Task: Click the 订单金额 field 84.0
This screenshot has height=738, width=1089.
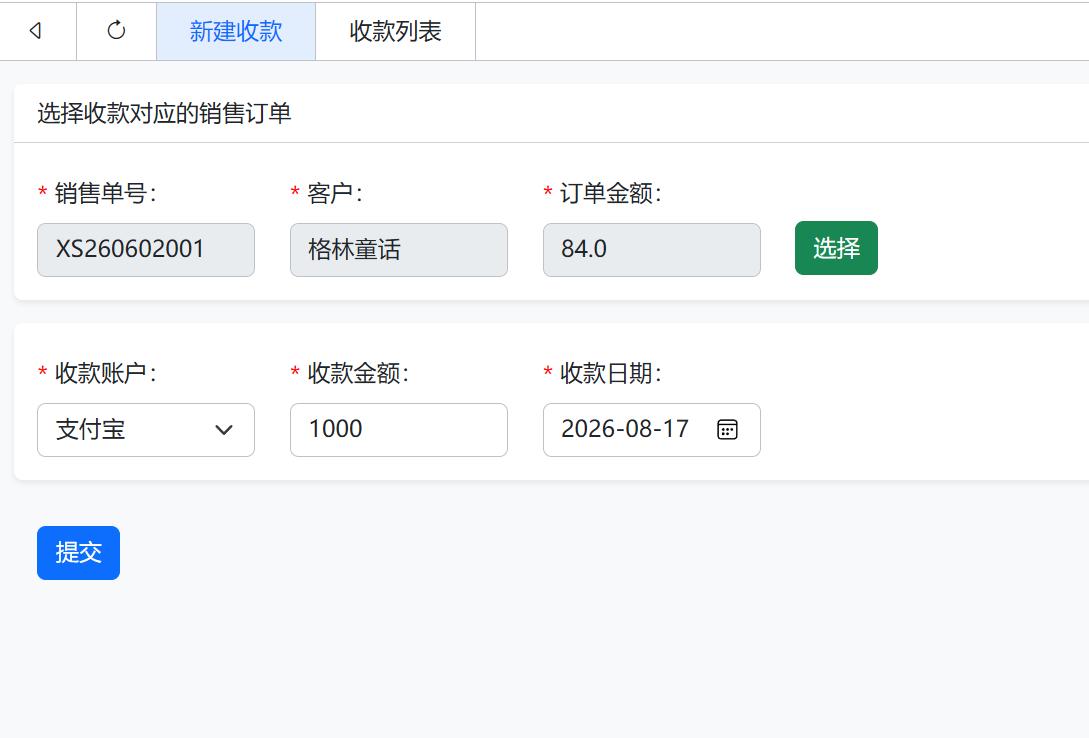Action: point(651,250)
